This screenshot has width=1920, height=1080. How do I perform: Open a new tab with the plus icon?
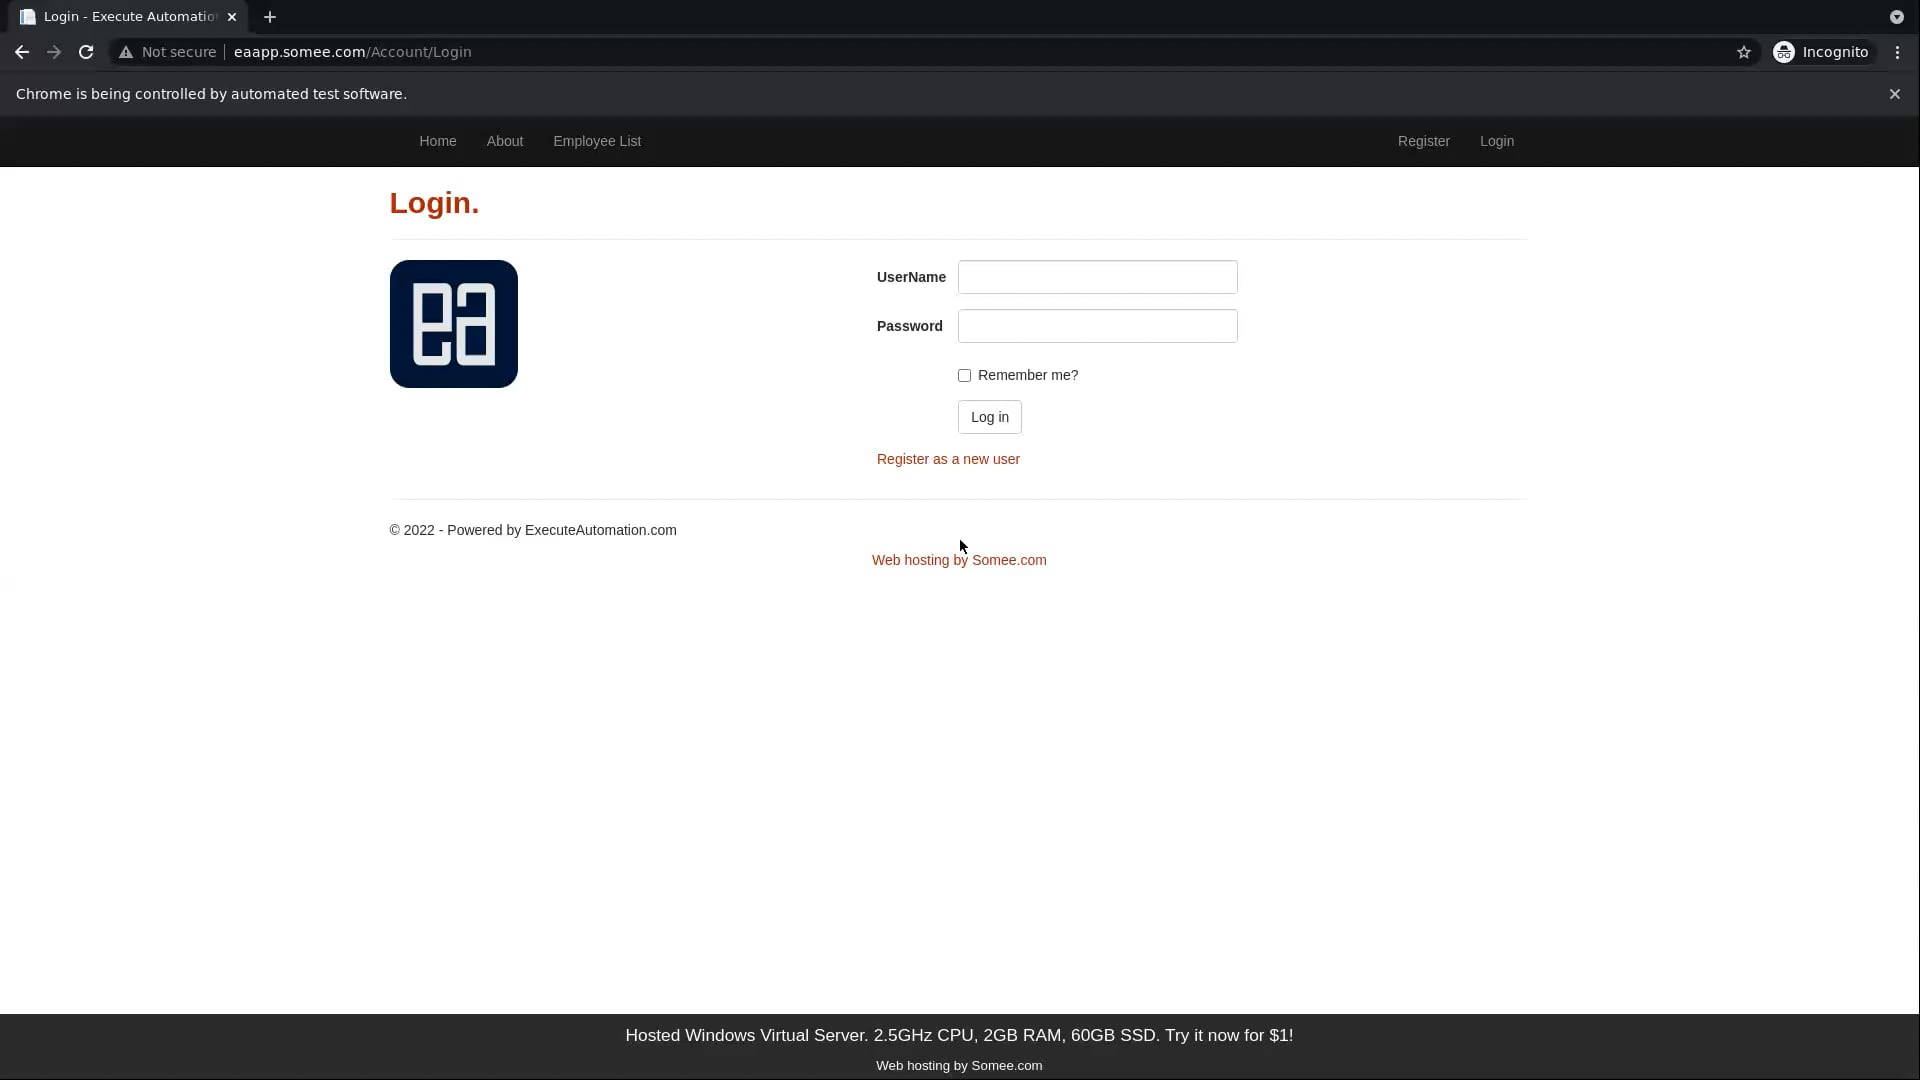click(x=270, y=17)
